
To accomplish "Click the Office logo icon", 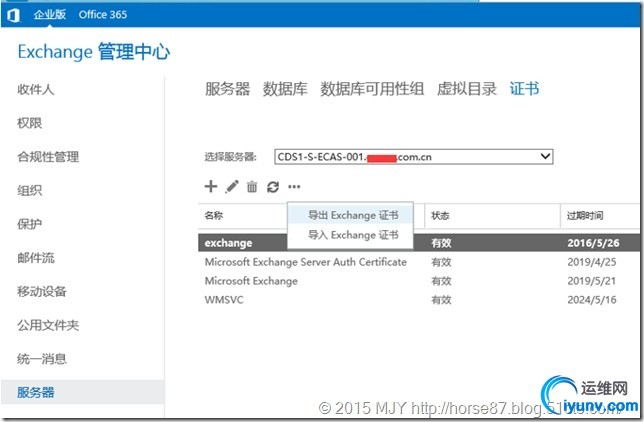I will 13,15.
